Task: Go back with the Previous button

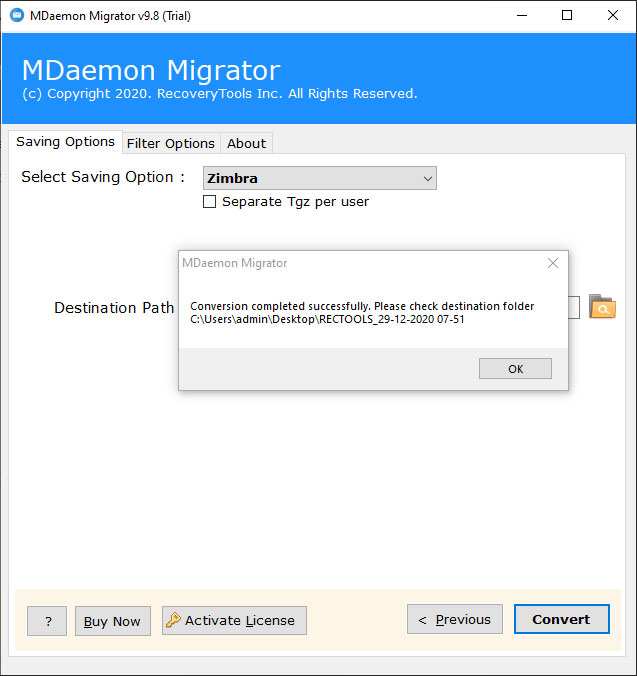Action: pos(455,619)
